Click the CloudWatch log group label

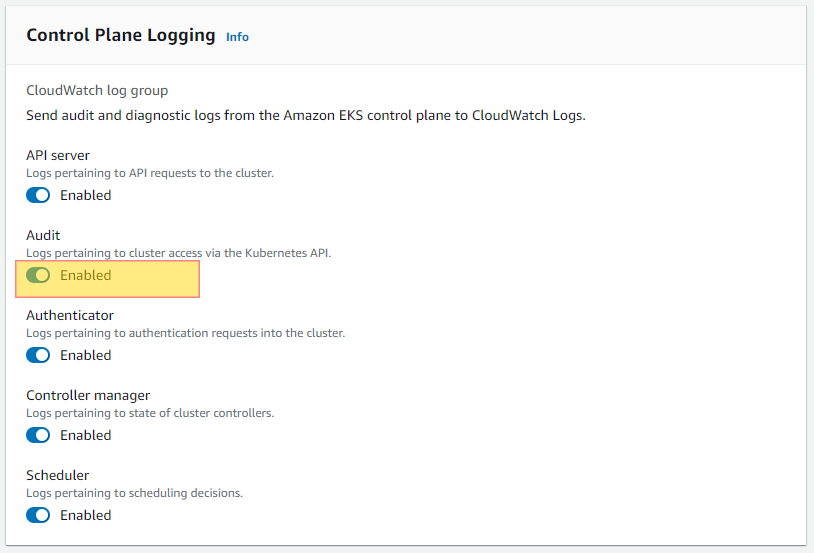point(97,90)
